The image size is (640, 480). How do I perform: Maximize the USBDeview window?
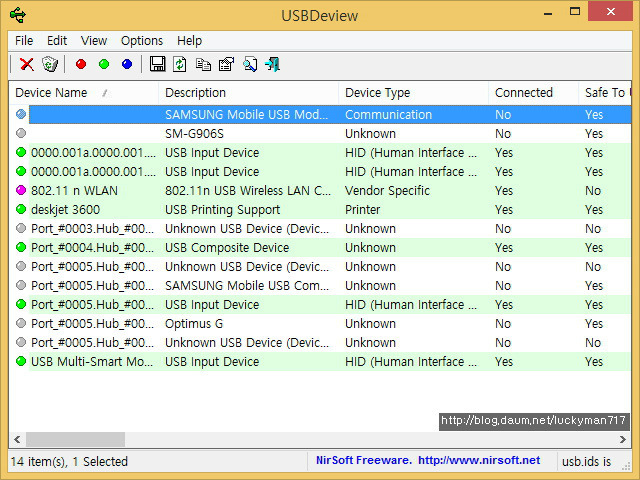(x=575, y=11)
